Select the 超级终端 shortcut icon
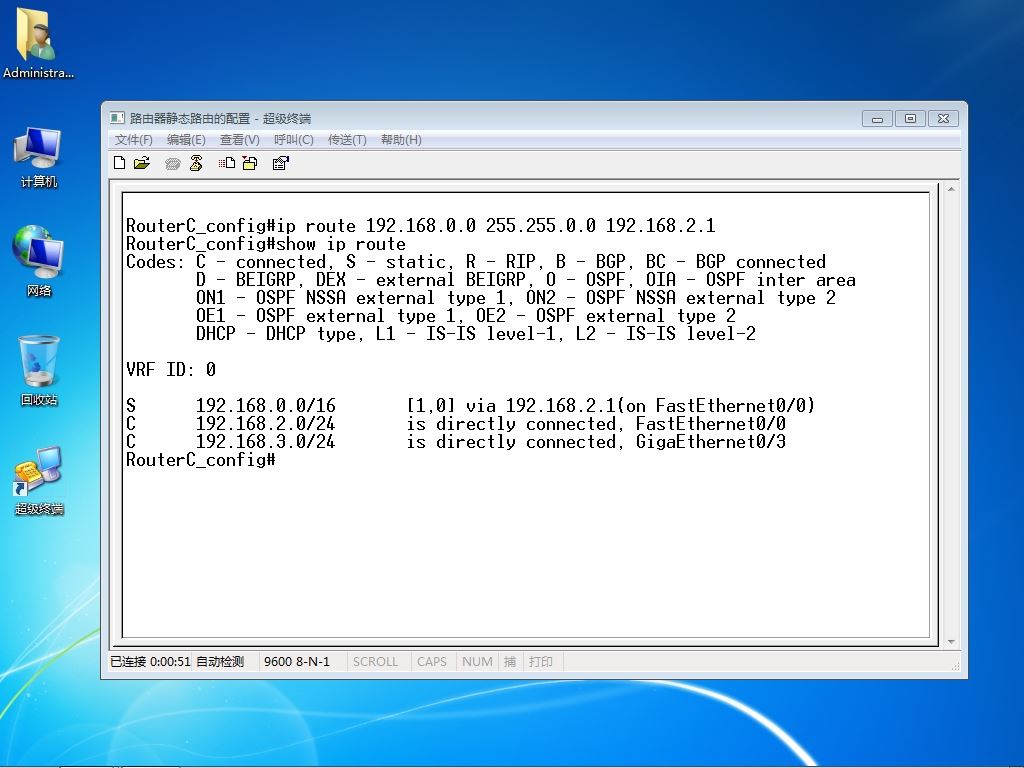 click(x=39, y=481)
